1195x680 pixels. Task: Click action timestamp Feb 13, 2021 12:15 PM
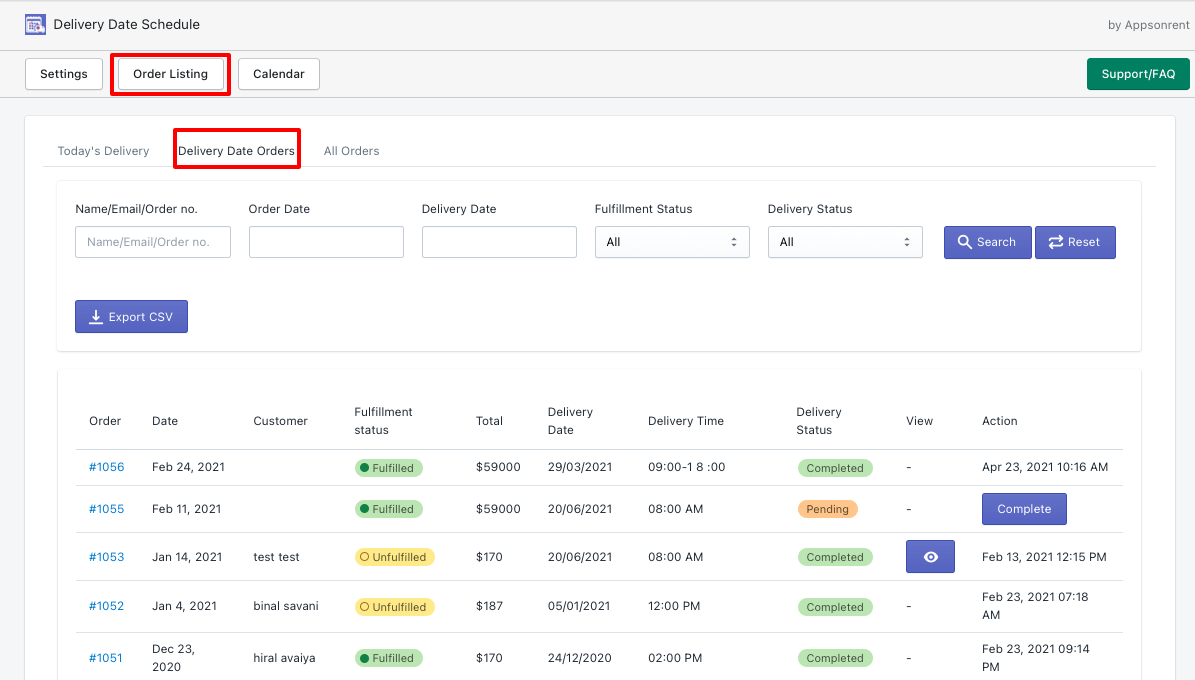(x=1044, y=557)
